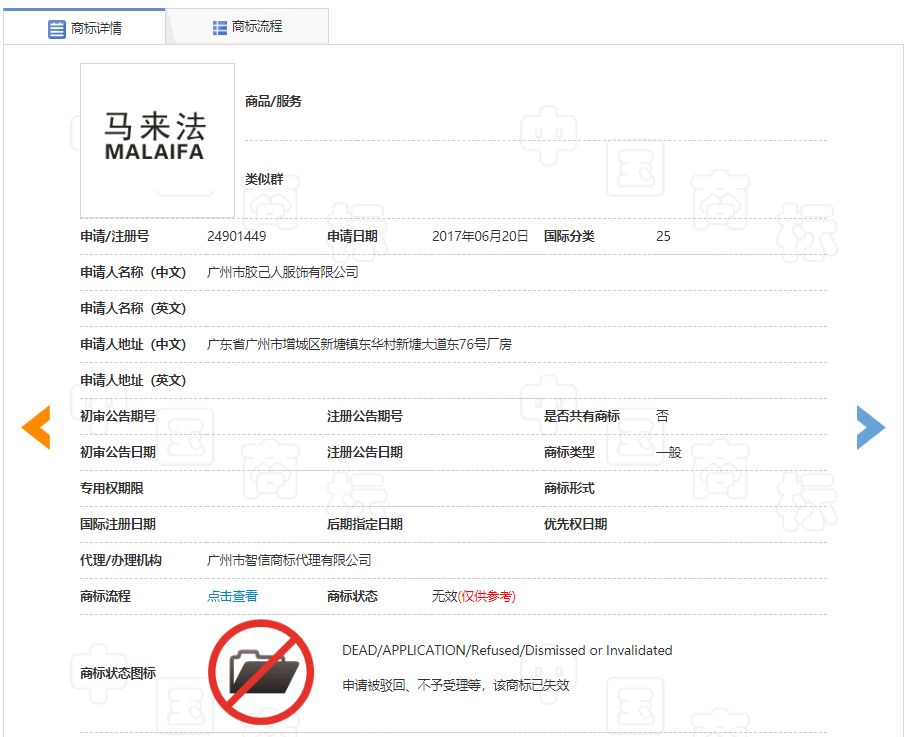Click the 类似群 label
909x737 pixels.
click(264, 179)
